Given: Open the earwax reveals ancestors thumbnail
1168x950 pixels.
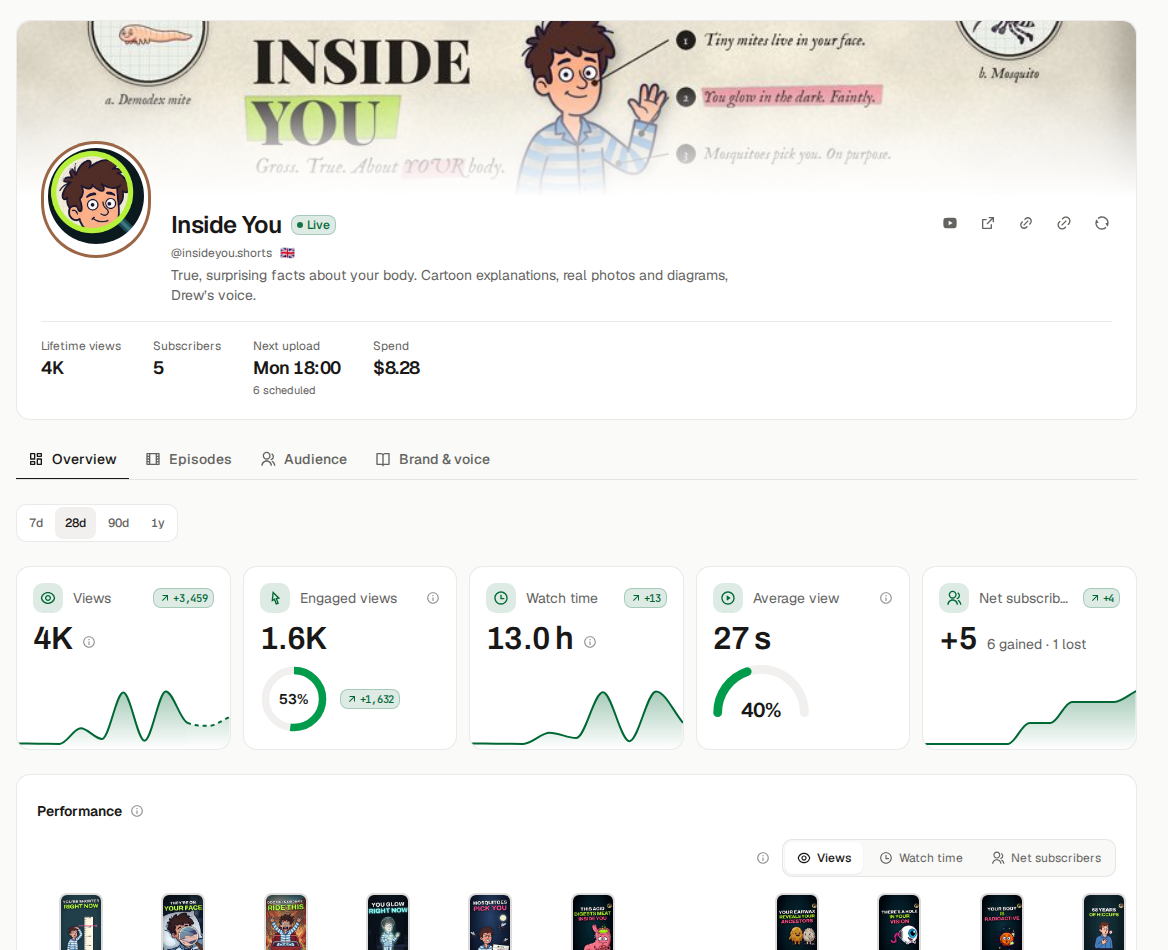Looking at the screenshot, I should (797, 922).
